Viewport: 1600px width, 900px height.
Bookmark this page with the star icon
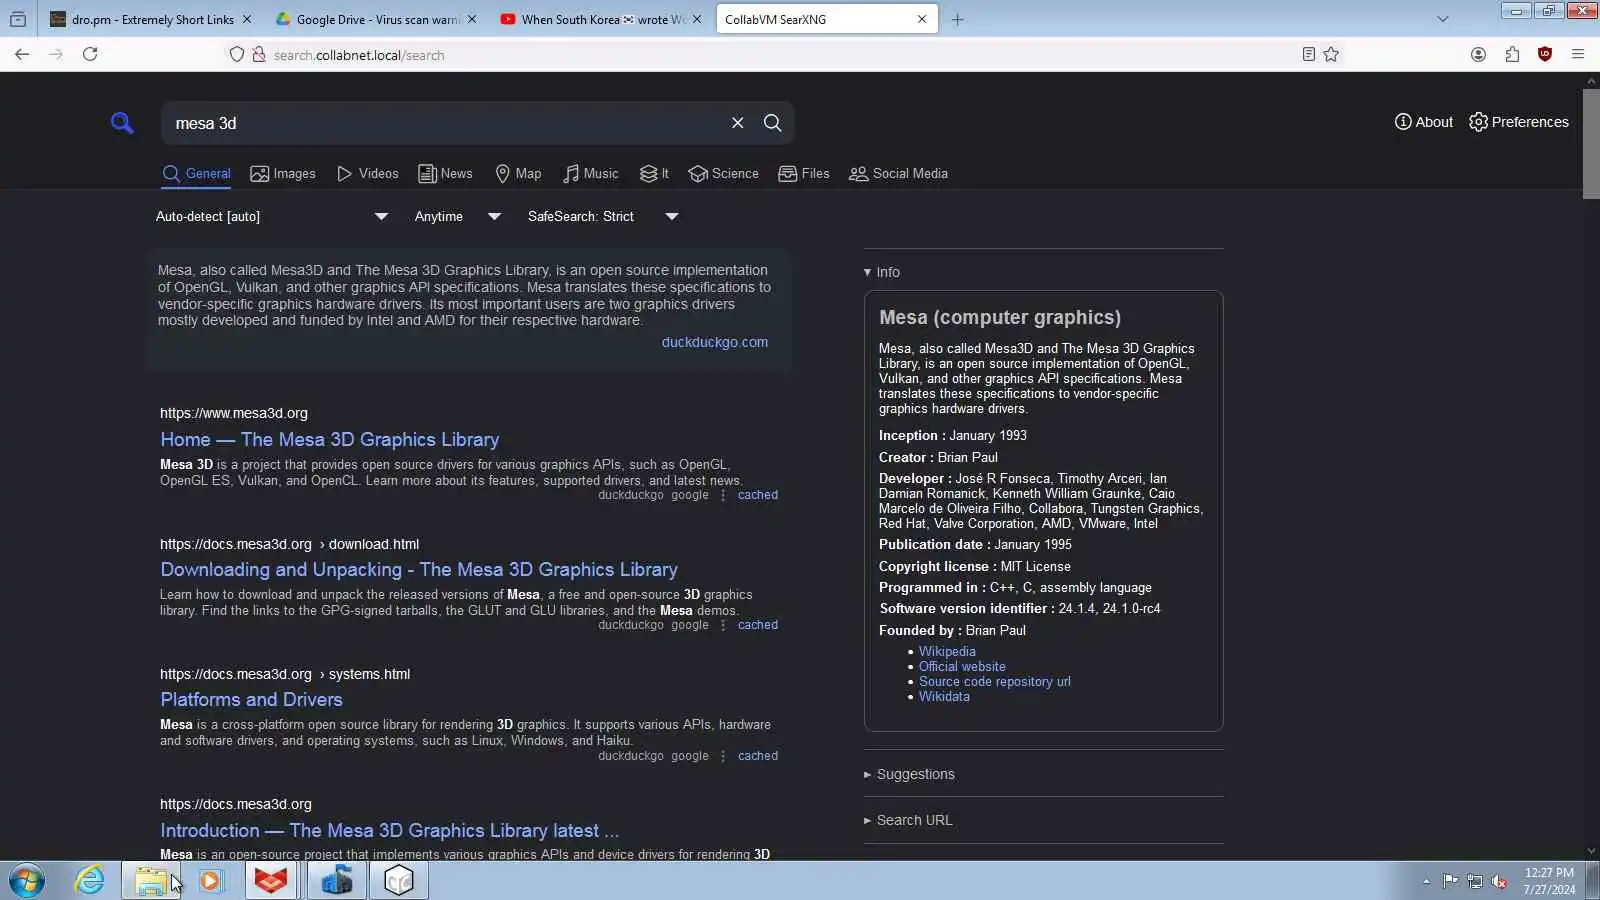[x=1331, y=54]
